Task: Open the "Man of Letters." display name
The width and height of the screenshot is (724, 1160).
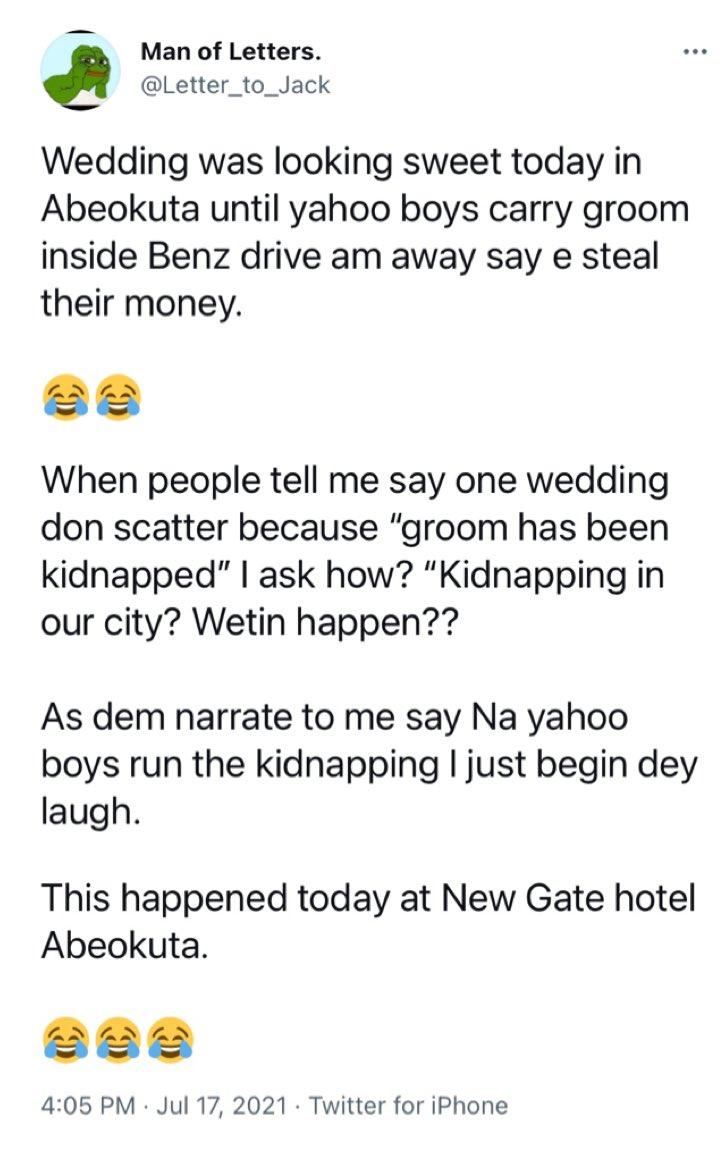Action: tap(230, 52)
